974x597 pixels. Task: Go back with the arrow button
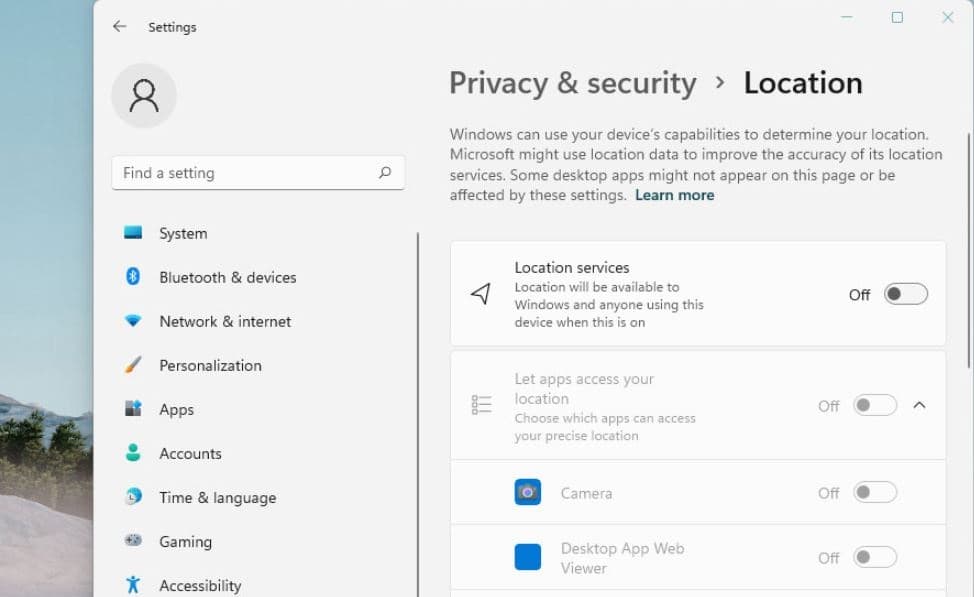[x=120, y=27]
